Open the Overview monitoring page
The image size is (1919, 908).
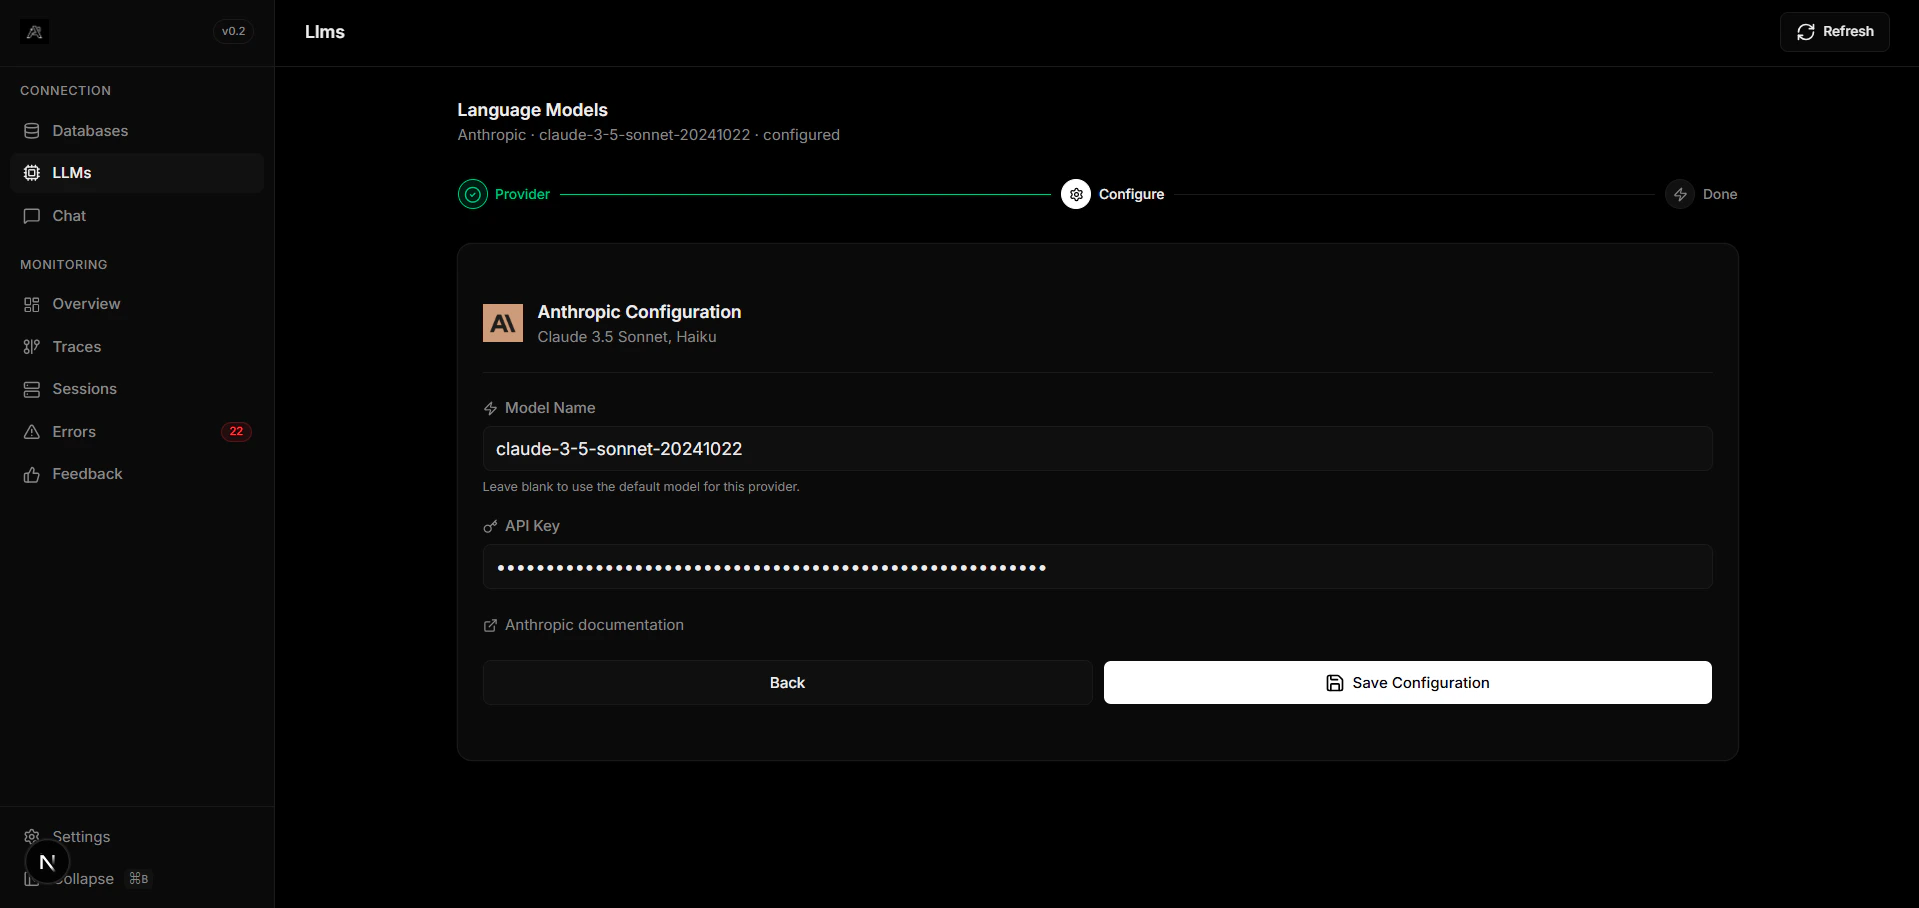137,304
